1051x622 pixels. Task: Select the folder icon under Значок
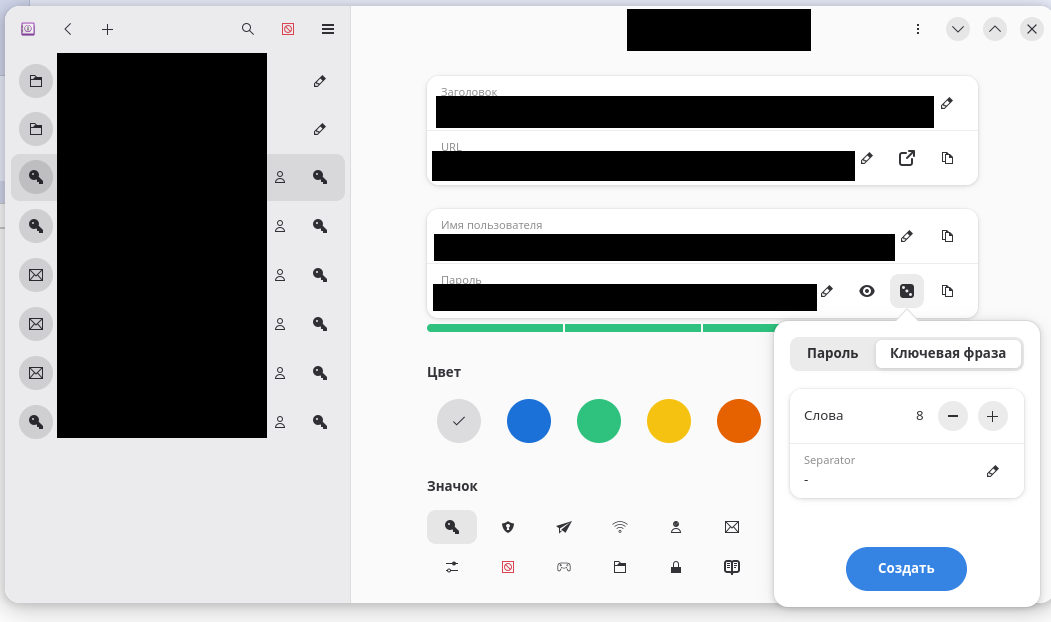[620, 567]
